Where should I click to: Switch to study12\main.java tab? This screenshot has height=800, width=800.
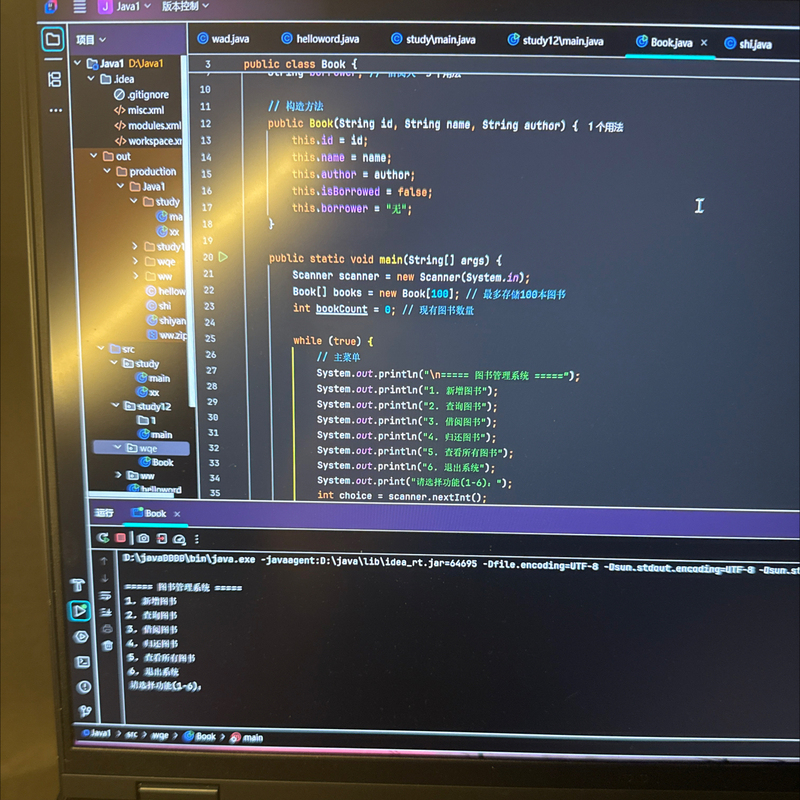tap(556, 40)
